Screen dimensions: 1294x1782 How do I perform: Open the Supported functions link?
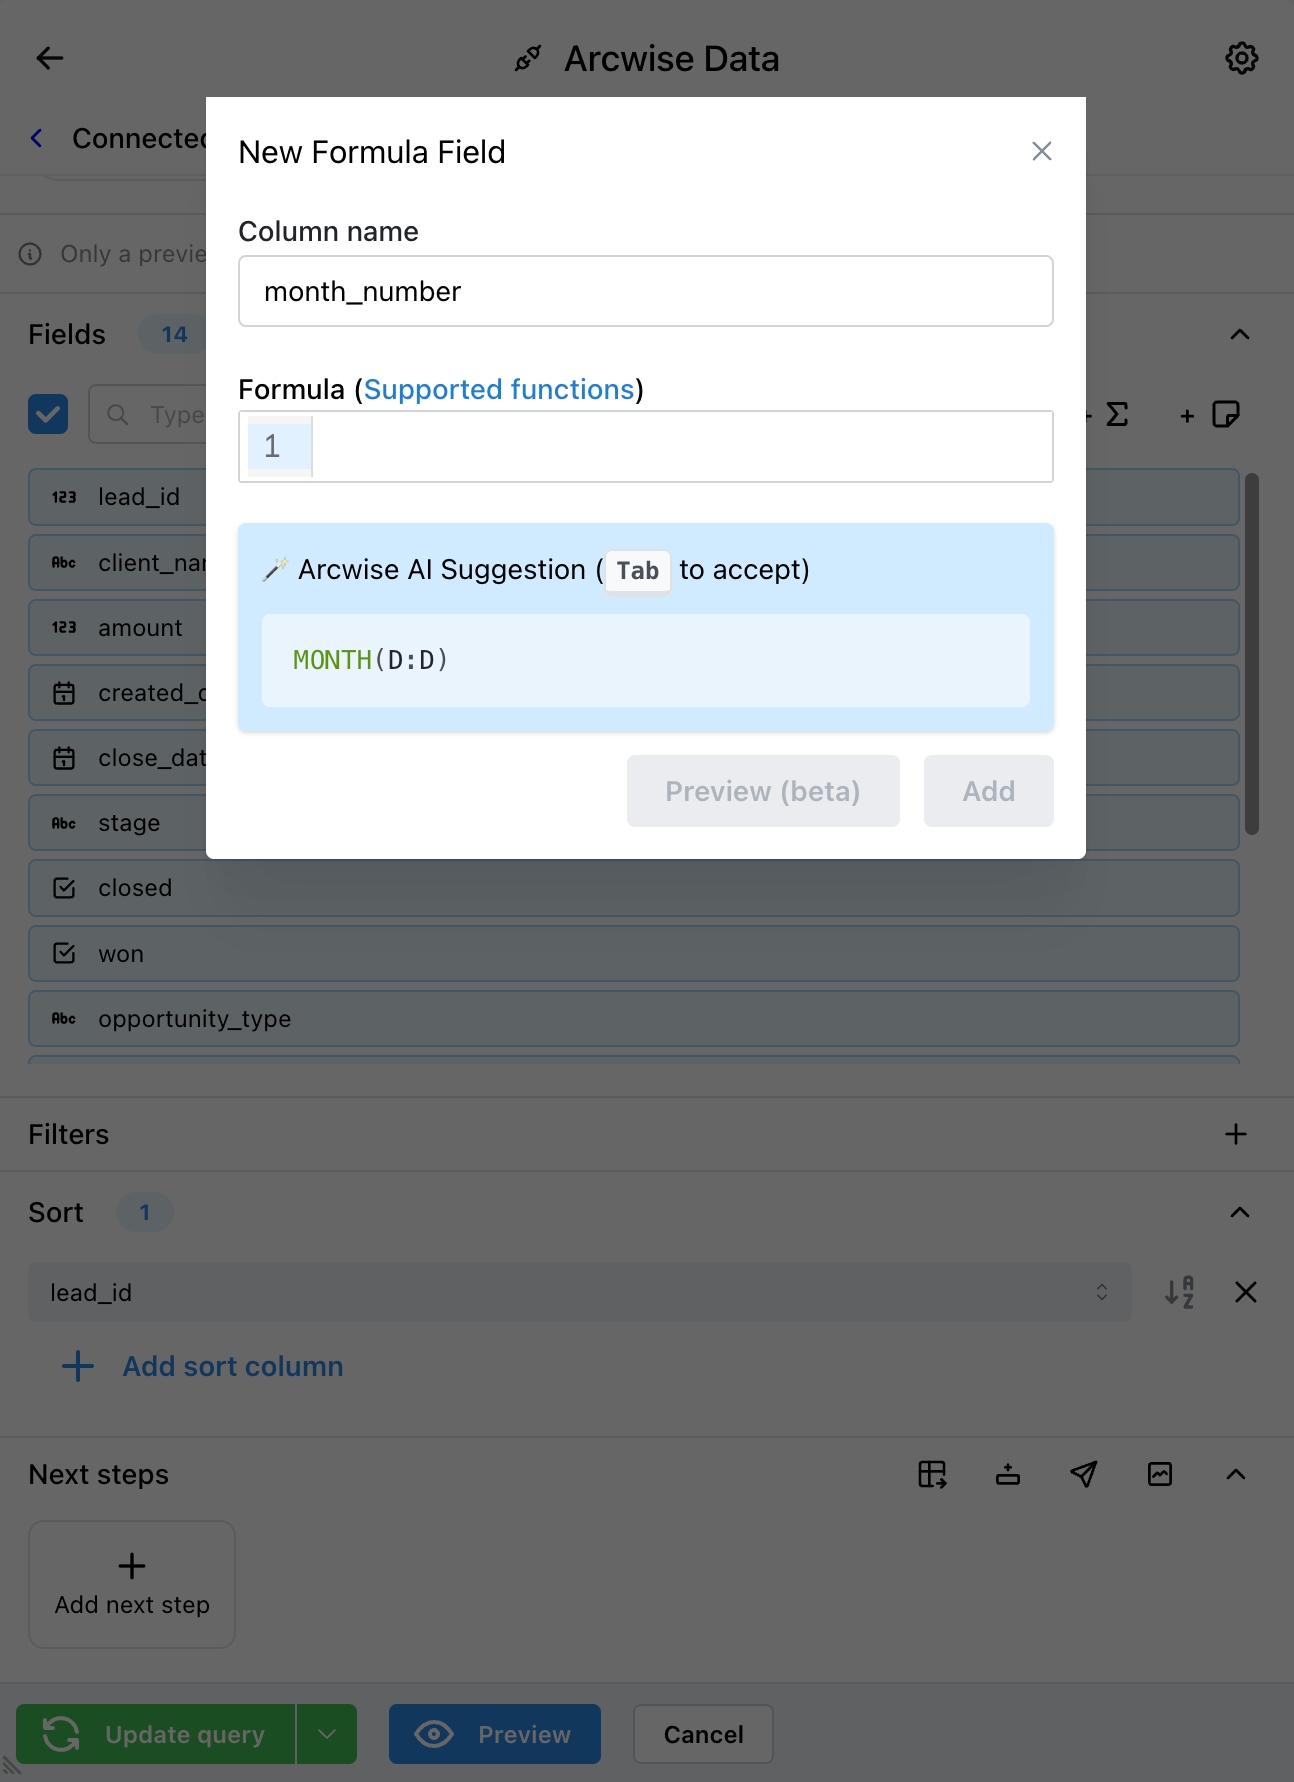(499, 389)
